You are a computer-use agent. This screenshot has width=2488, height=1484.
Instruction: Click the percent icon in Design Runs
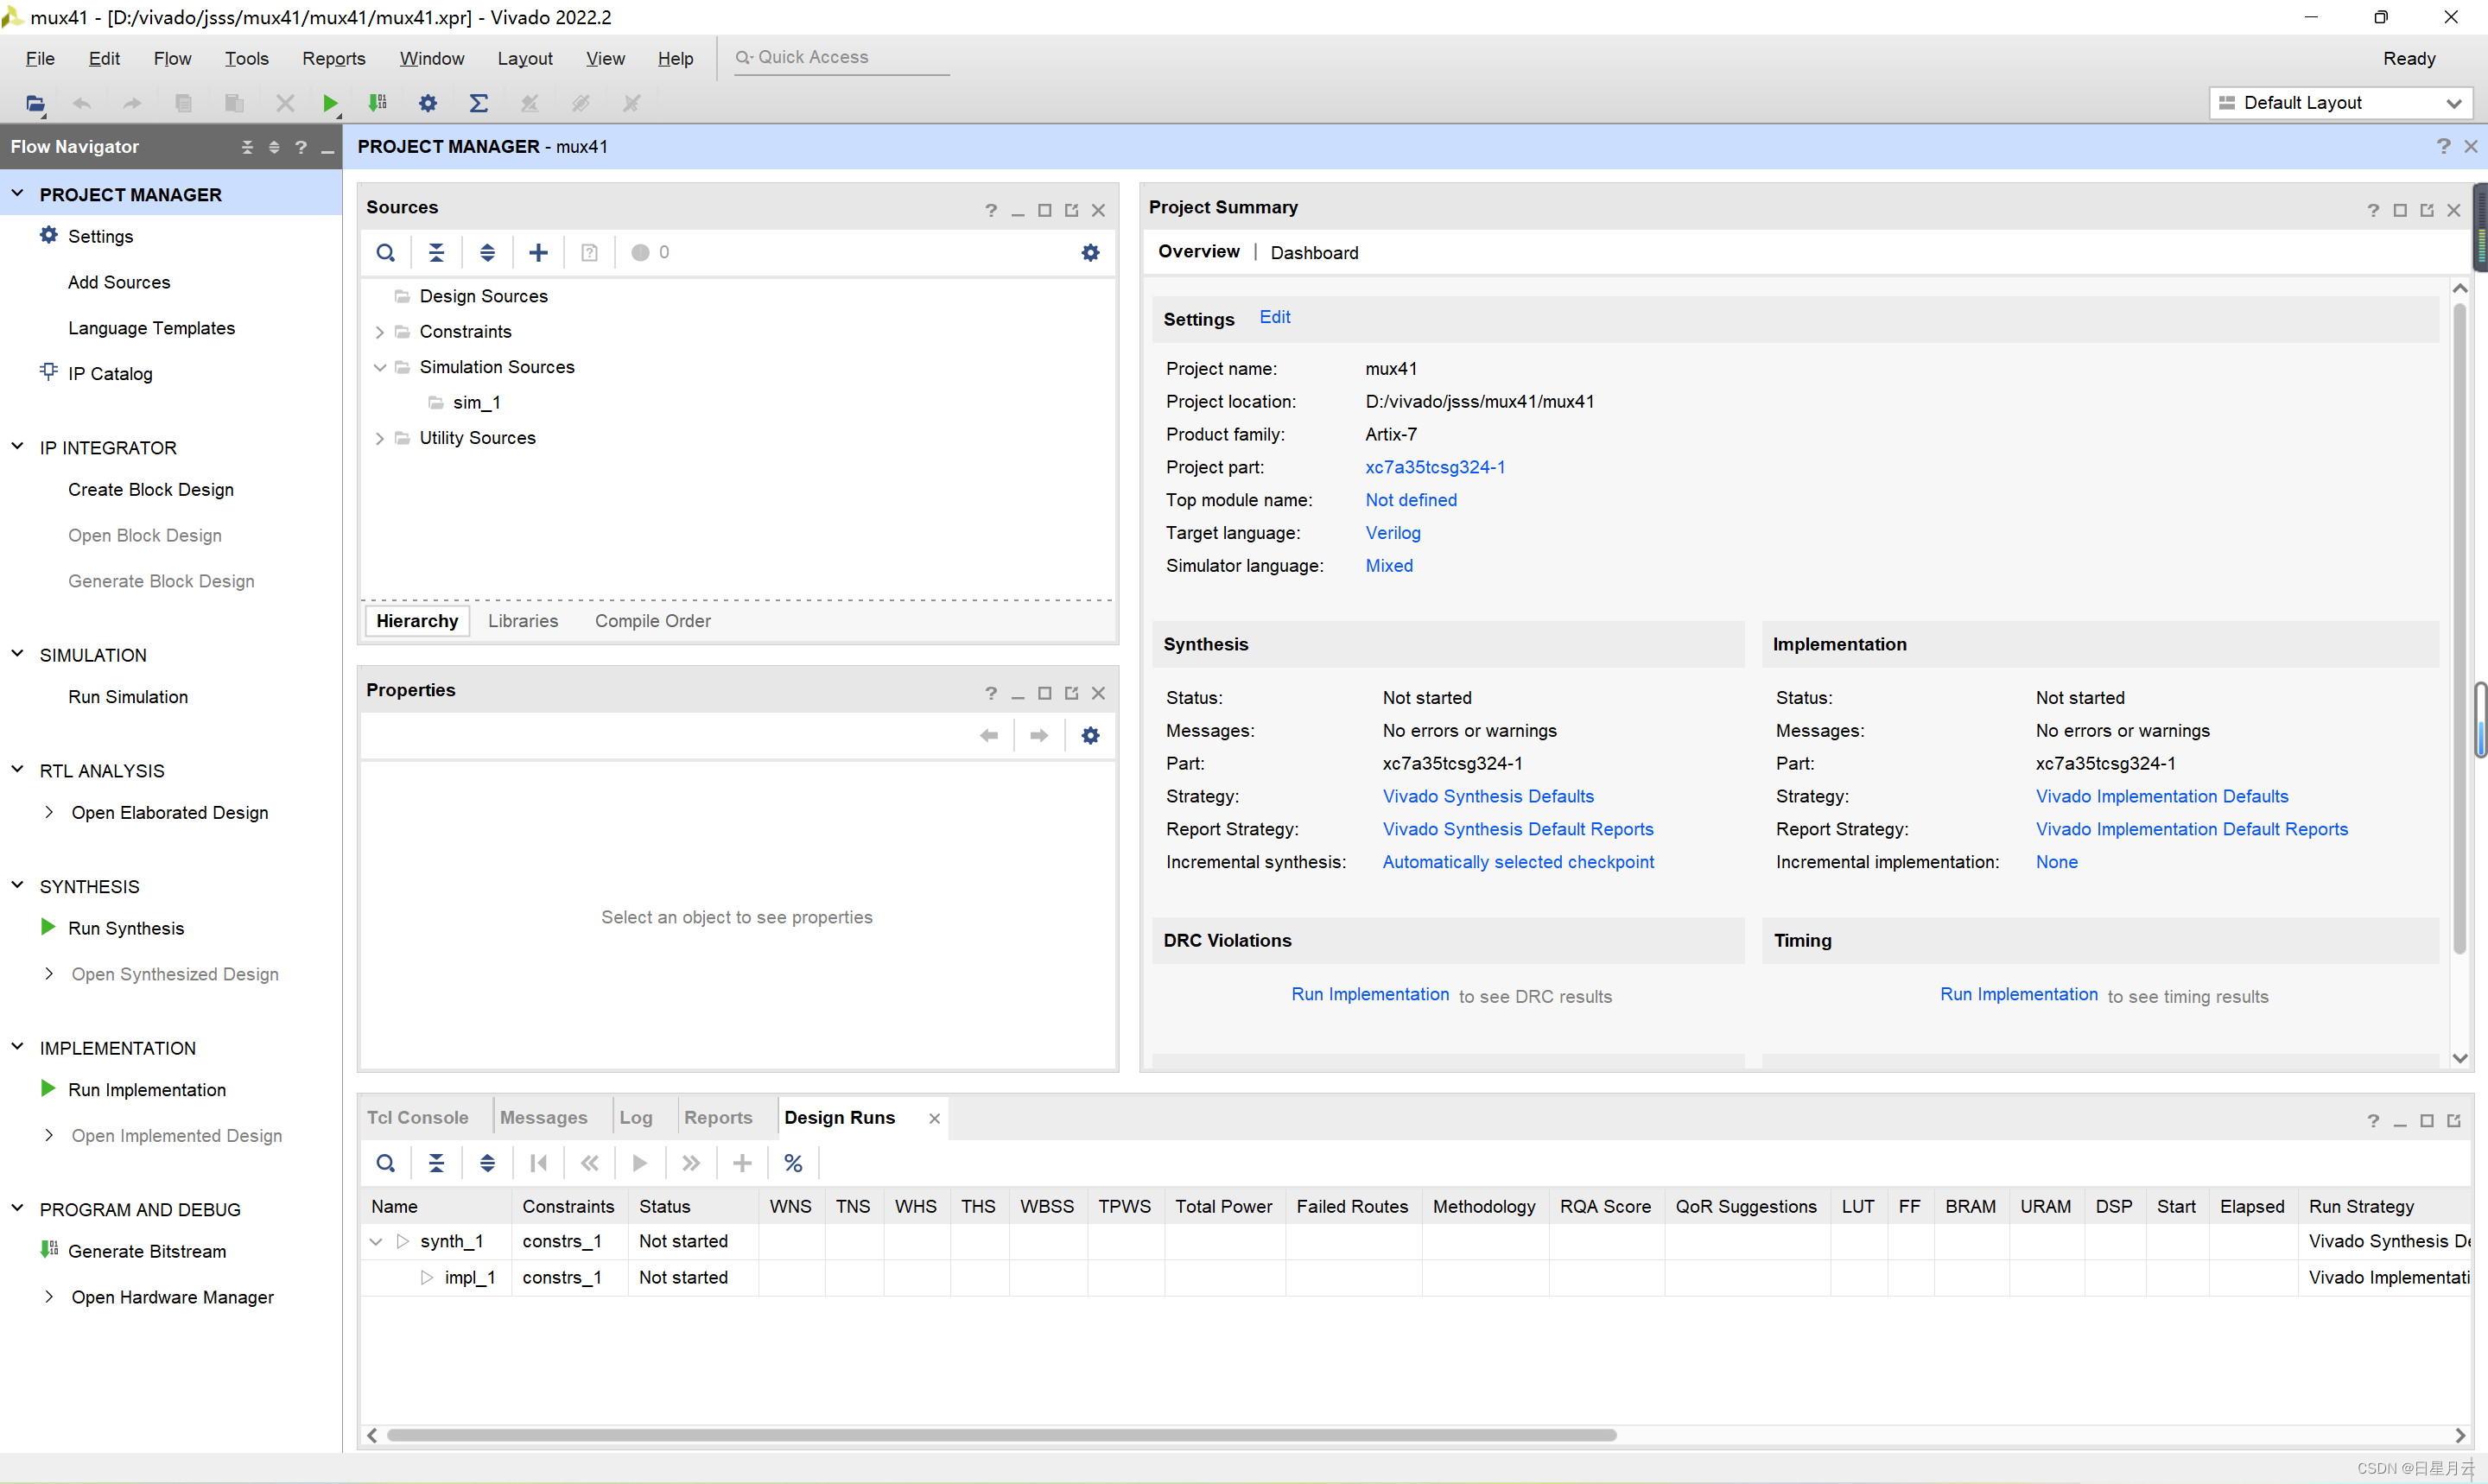793,1163
